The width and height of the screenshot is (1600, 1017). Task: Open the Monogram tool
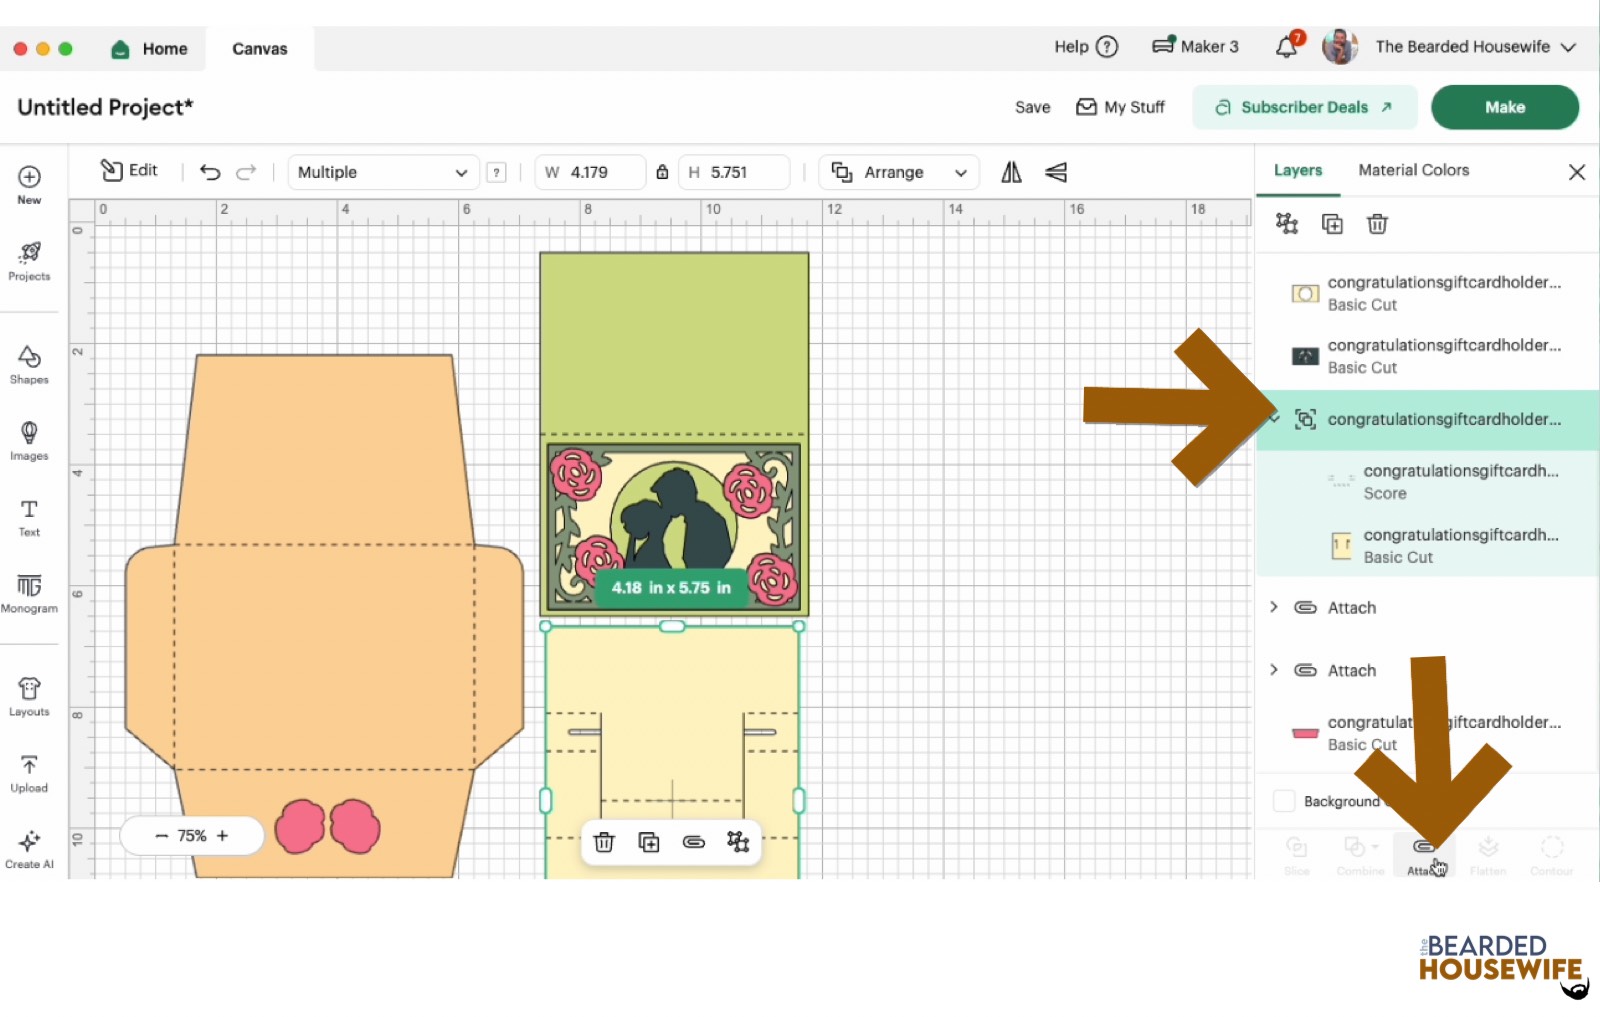29,593
